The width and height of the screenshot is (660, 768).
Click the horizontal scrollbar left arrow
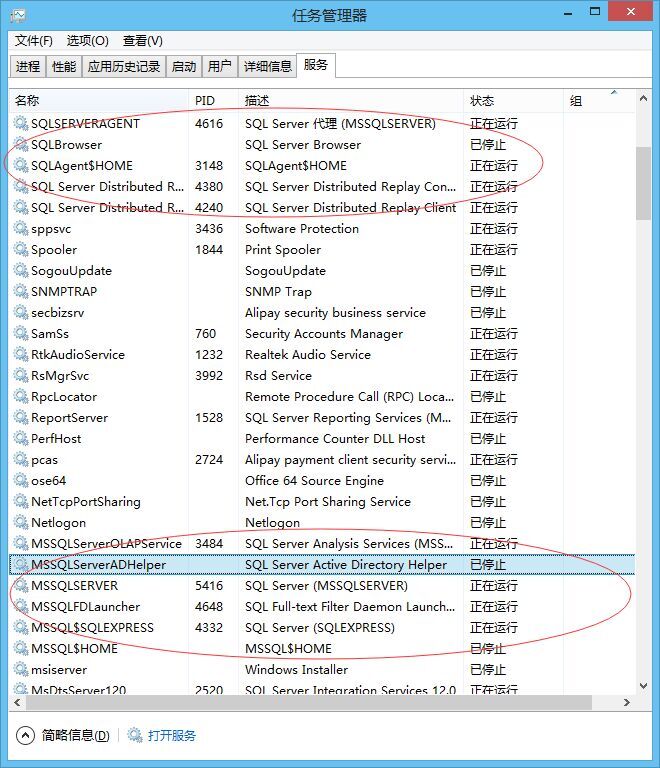pos(17,702)
